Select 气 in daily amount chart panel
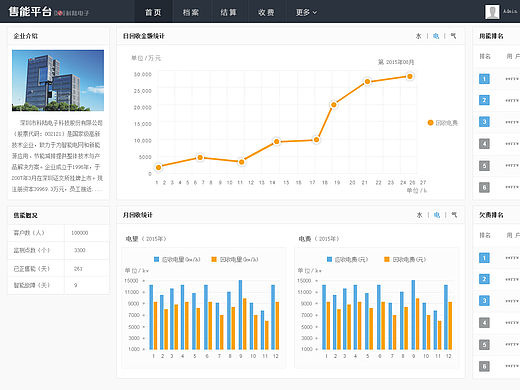The height and width of the screenshot is (390, 520). pos(453,36)
